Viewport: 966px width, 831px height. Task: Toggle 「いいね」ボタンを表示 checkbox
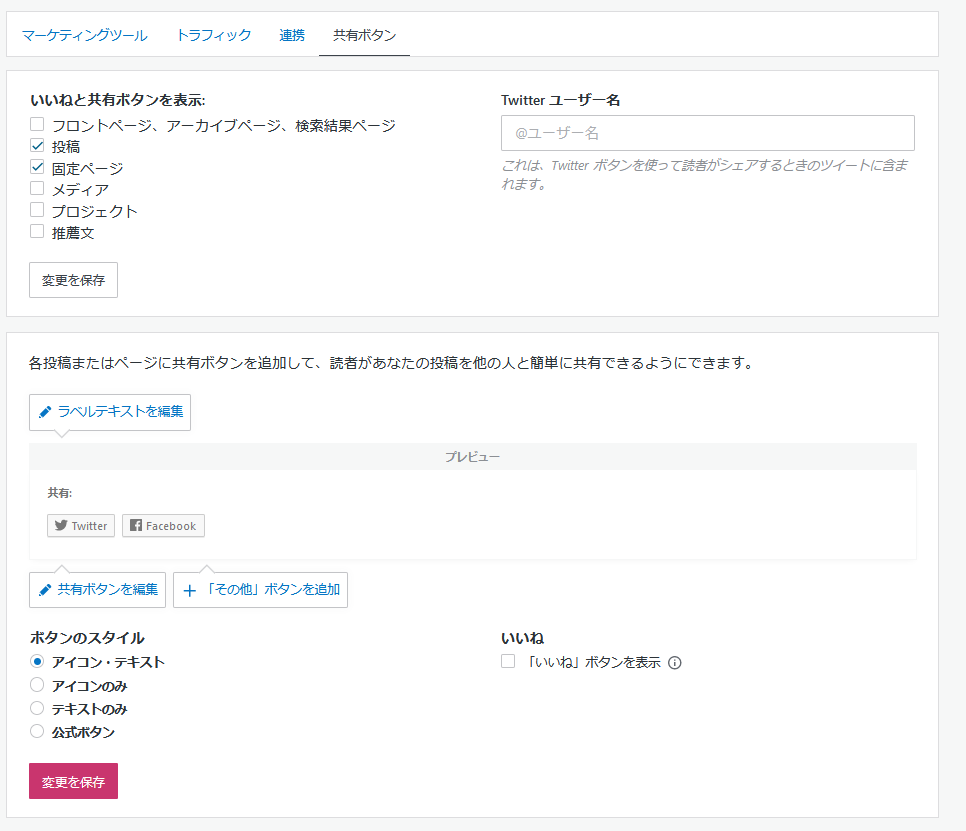click(x=508, y=661)
